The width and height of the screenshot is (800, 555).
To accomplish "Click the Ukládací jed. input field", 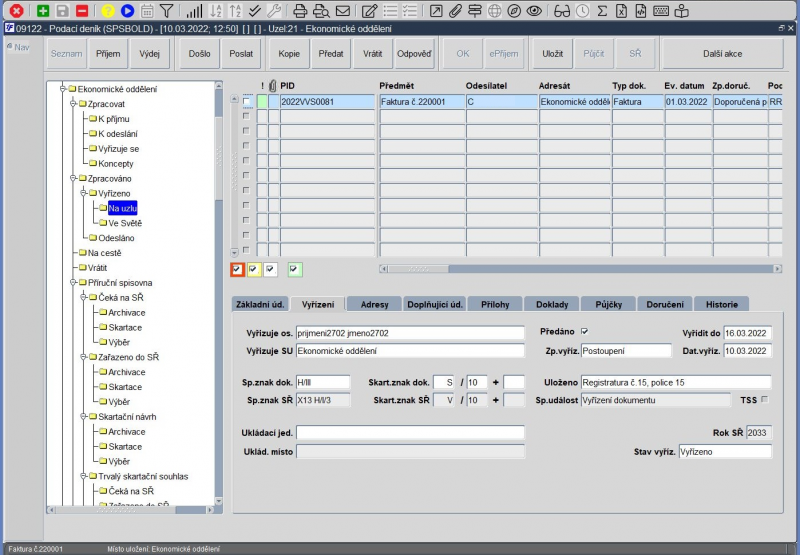I will point(410,433).
